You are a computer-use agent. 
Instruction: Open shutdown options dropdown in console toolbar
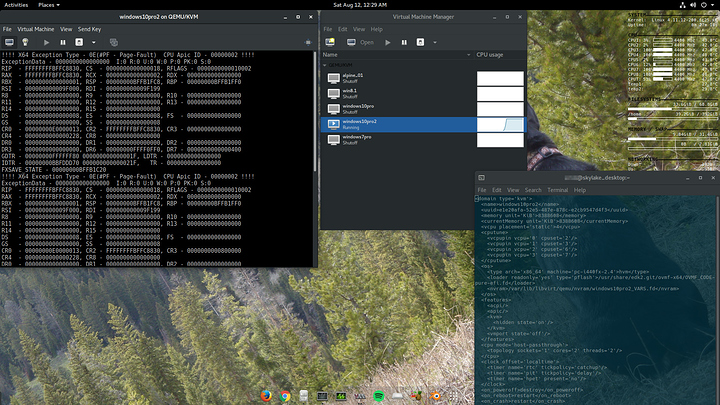click(93, 42)
